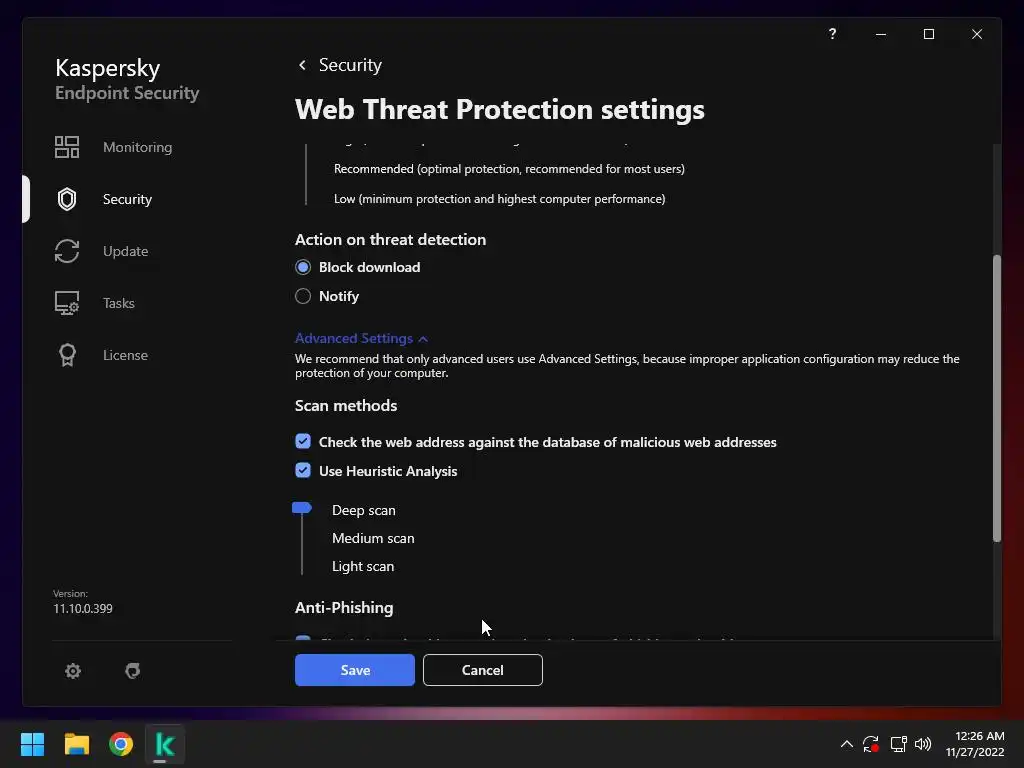The height and width of the screenshot is (768, 1024).
Task: Click Security breadcrumb link at top
Action: click(350, 65)
